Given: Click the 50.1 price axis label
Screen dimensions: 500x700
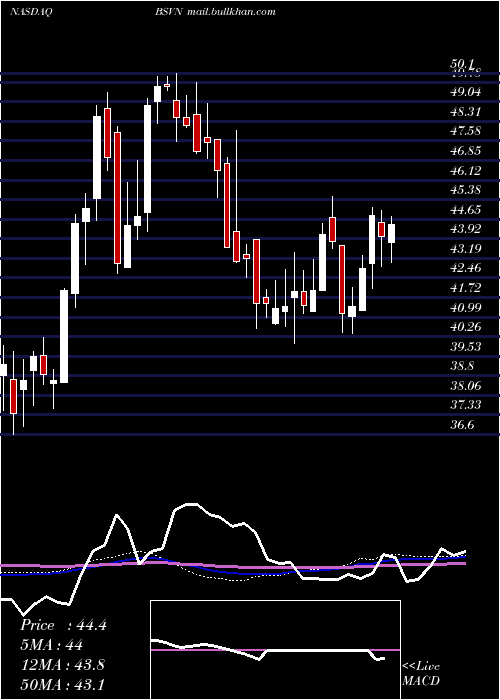Looking at the screenshot, I should click(x=464, y=64).
